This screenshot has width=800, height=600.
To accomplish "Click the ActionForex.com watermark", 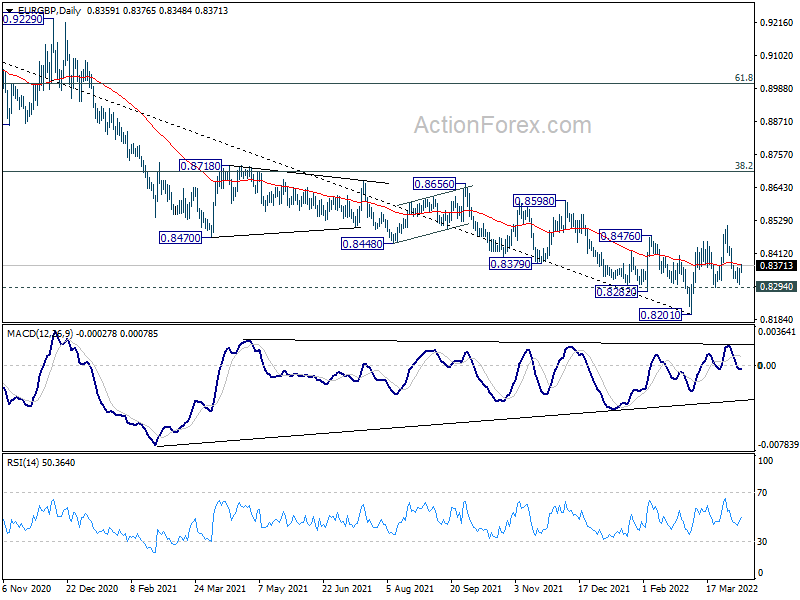I will point(503,125).
